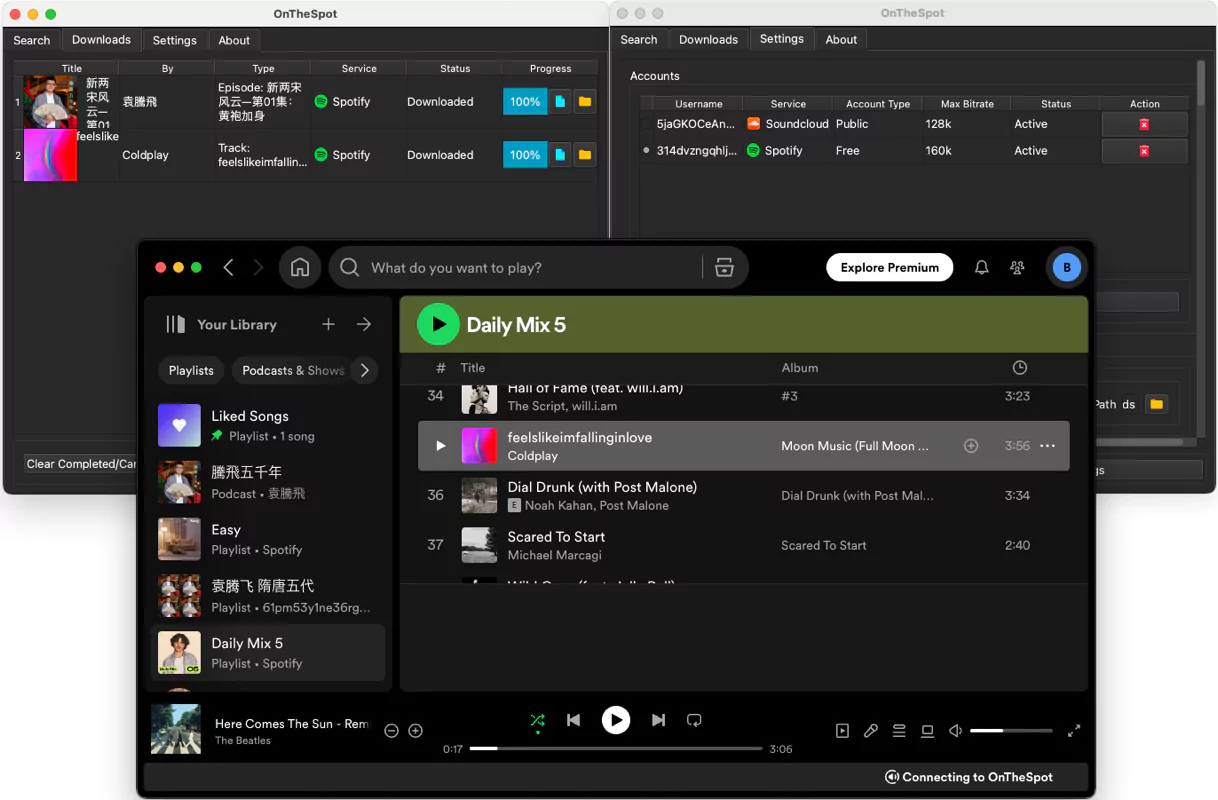This screenshot has height=800, width=1218.
Task: Click the Explore Premium button
Action: (889, 267)
